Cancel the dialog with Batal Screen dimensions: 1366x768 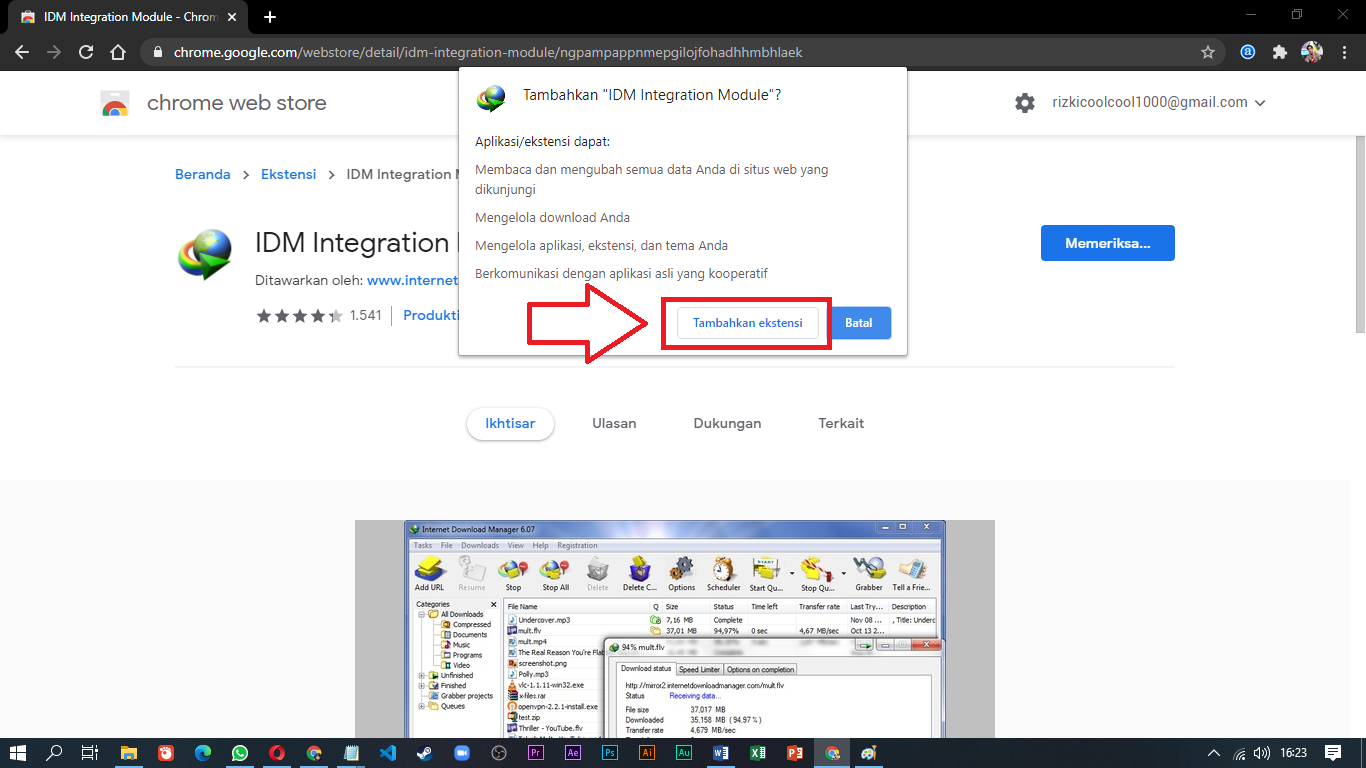point(859,323)
